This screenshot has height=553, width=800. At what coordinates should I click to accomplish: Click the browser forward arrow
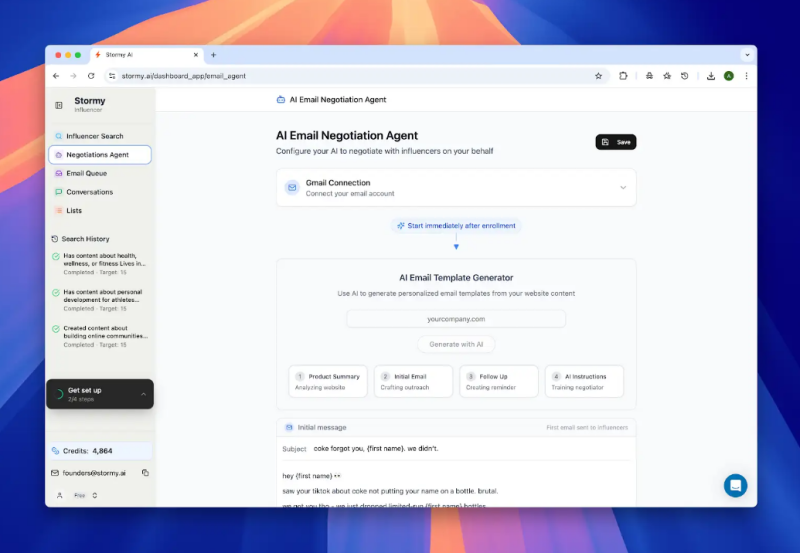pyautogui.click(x=73, y=76)
